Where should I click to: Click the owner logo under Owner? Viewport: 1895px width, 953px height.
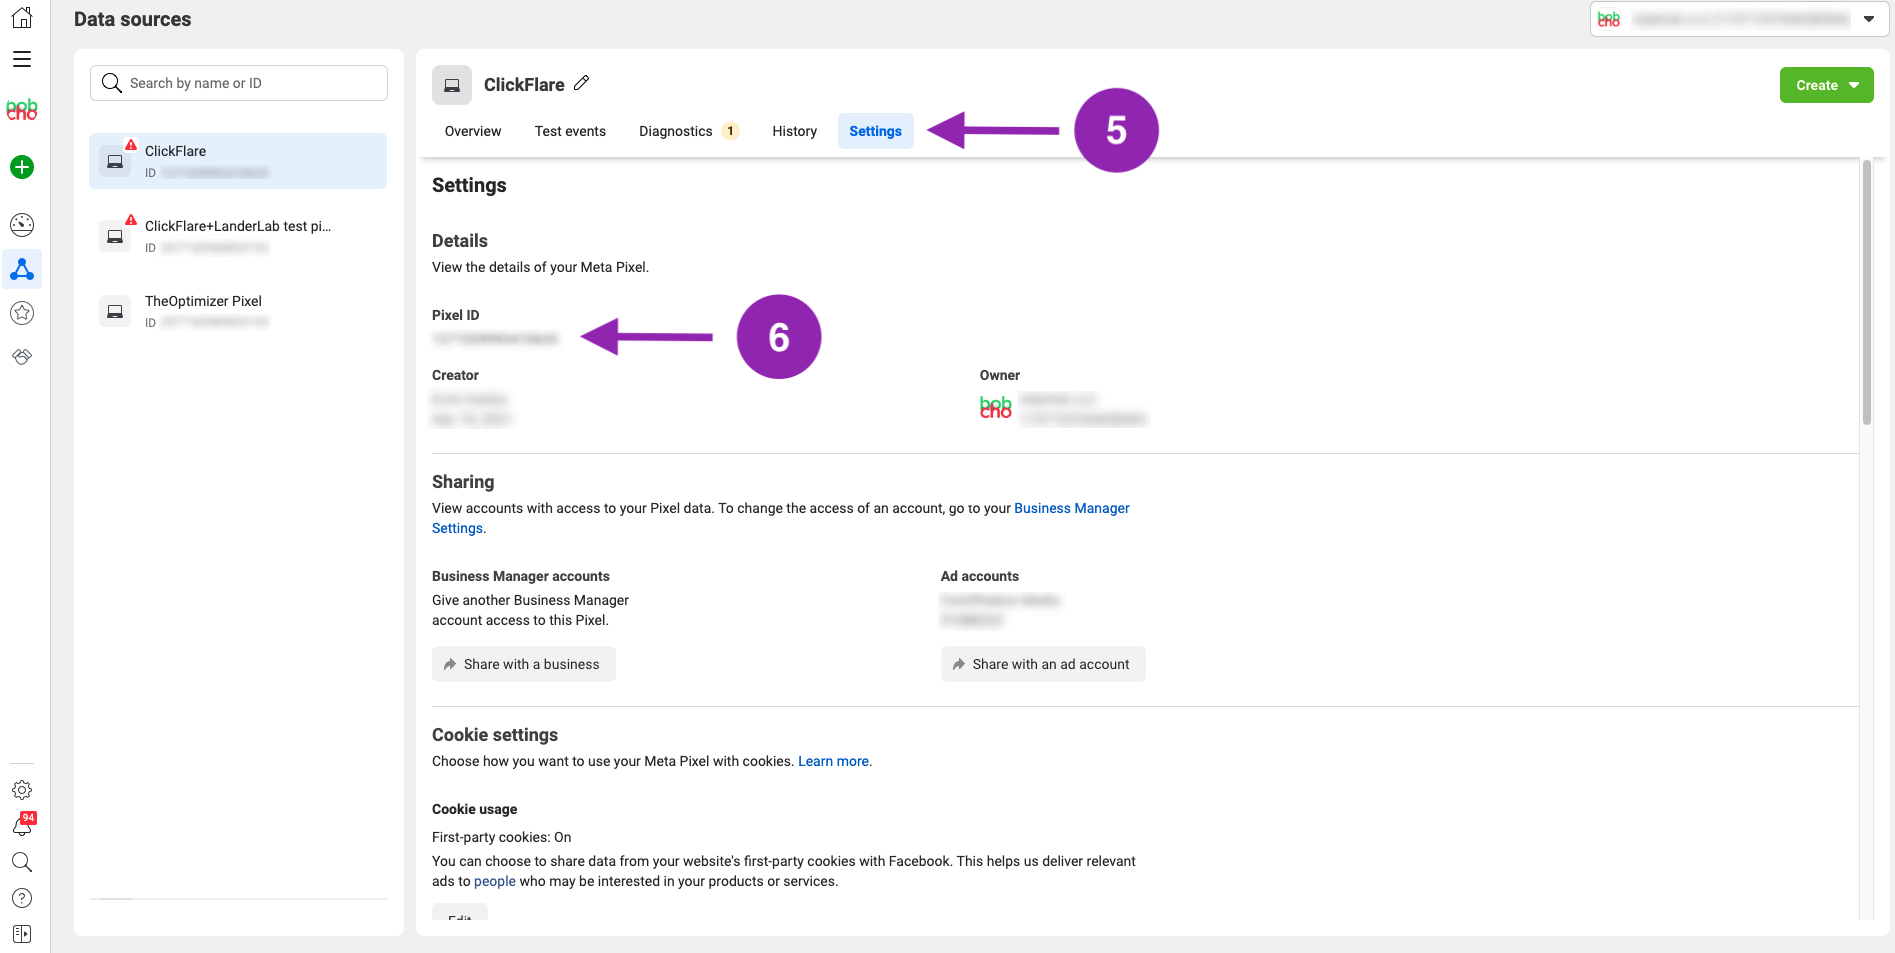point(996,407)
